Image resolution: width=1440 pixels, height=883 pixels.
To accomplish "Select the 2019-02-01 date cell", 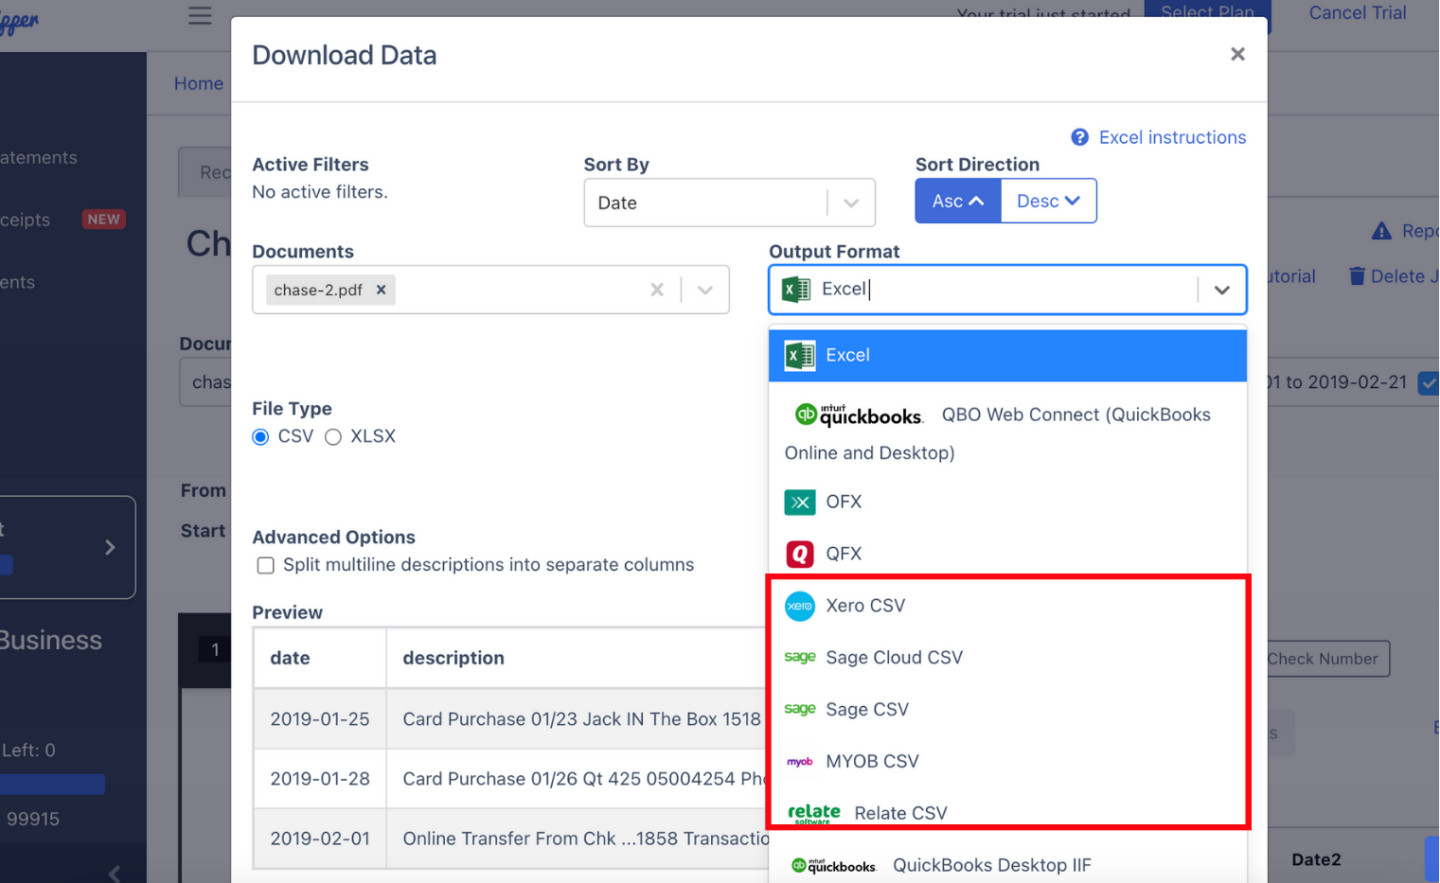I will coord(320,839).
